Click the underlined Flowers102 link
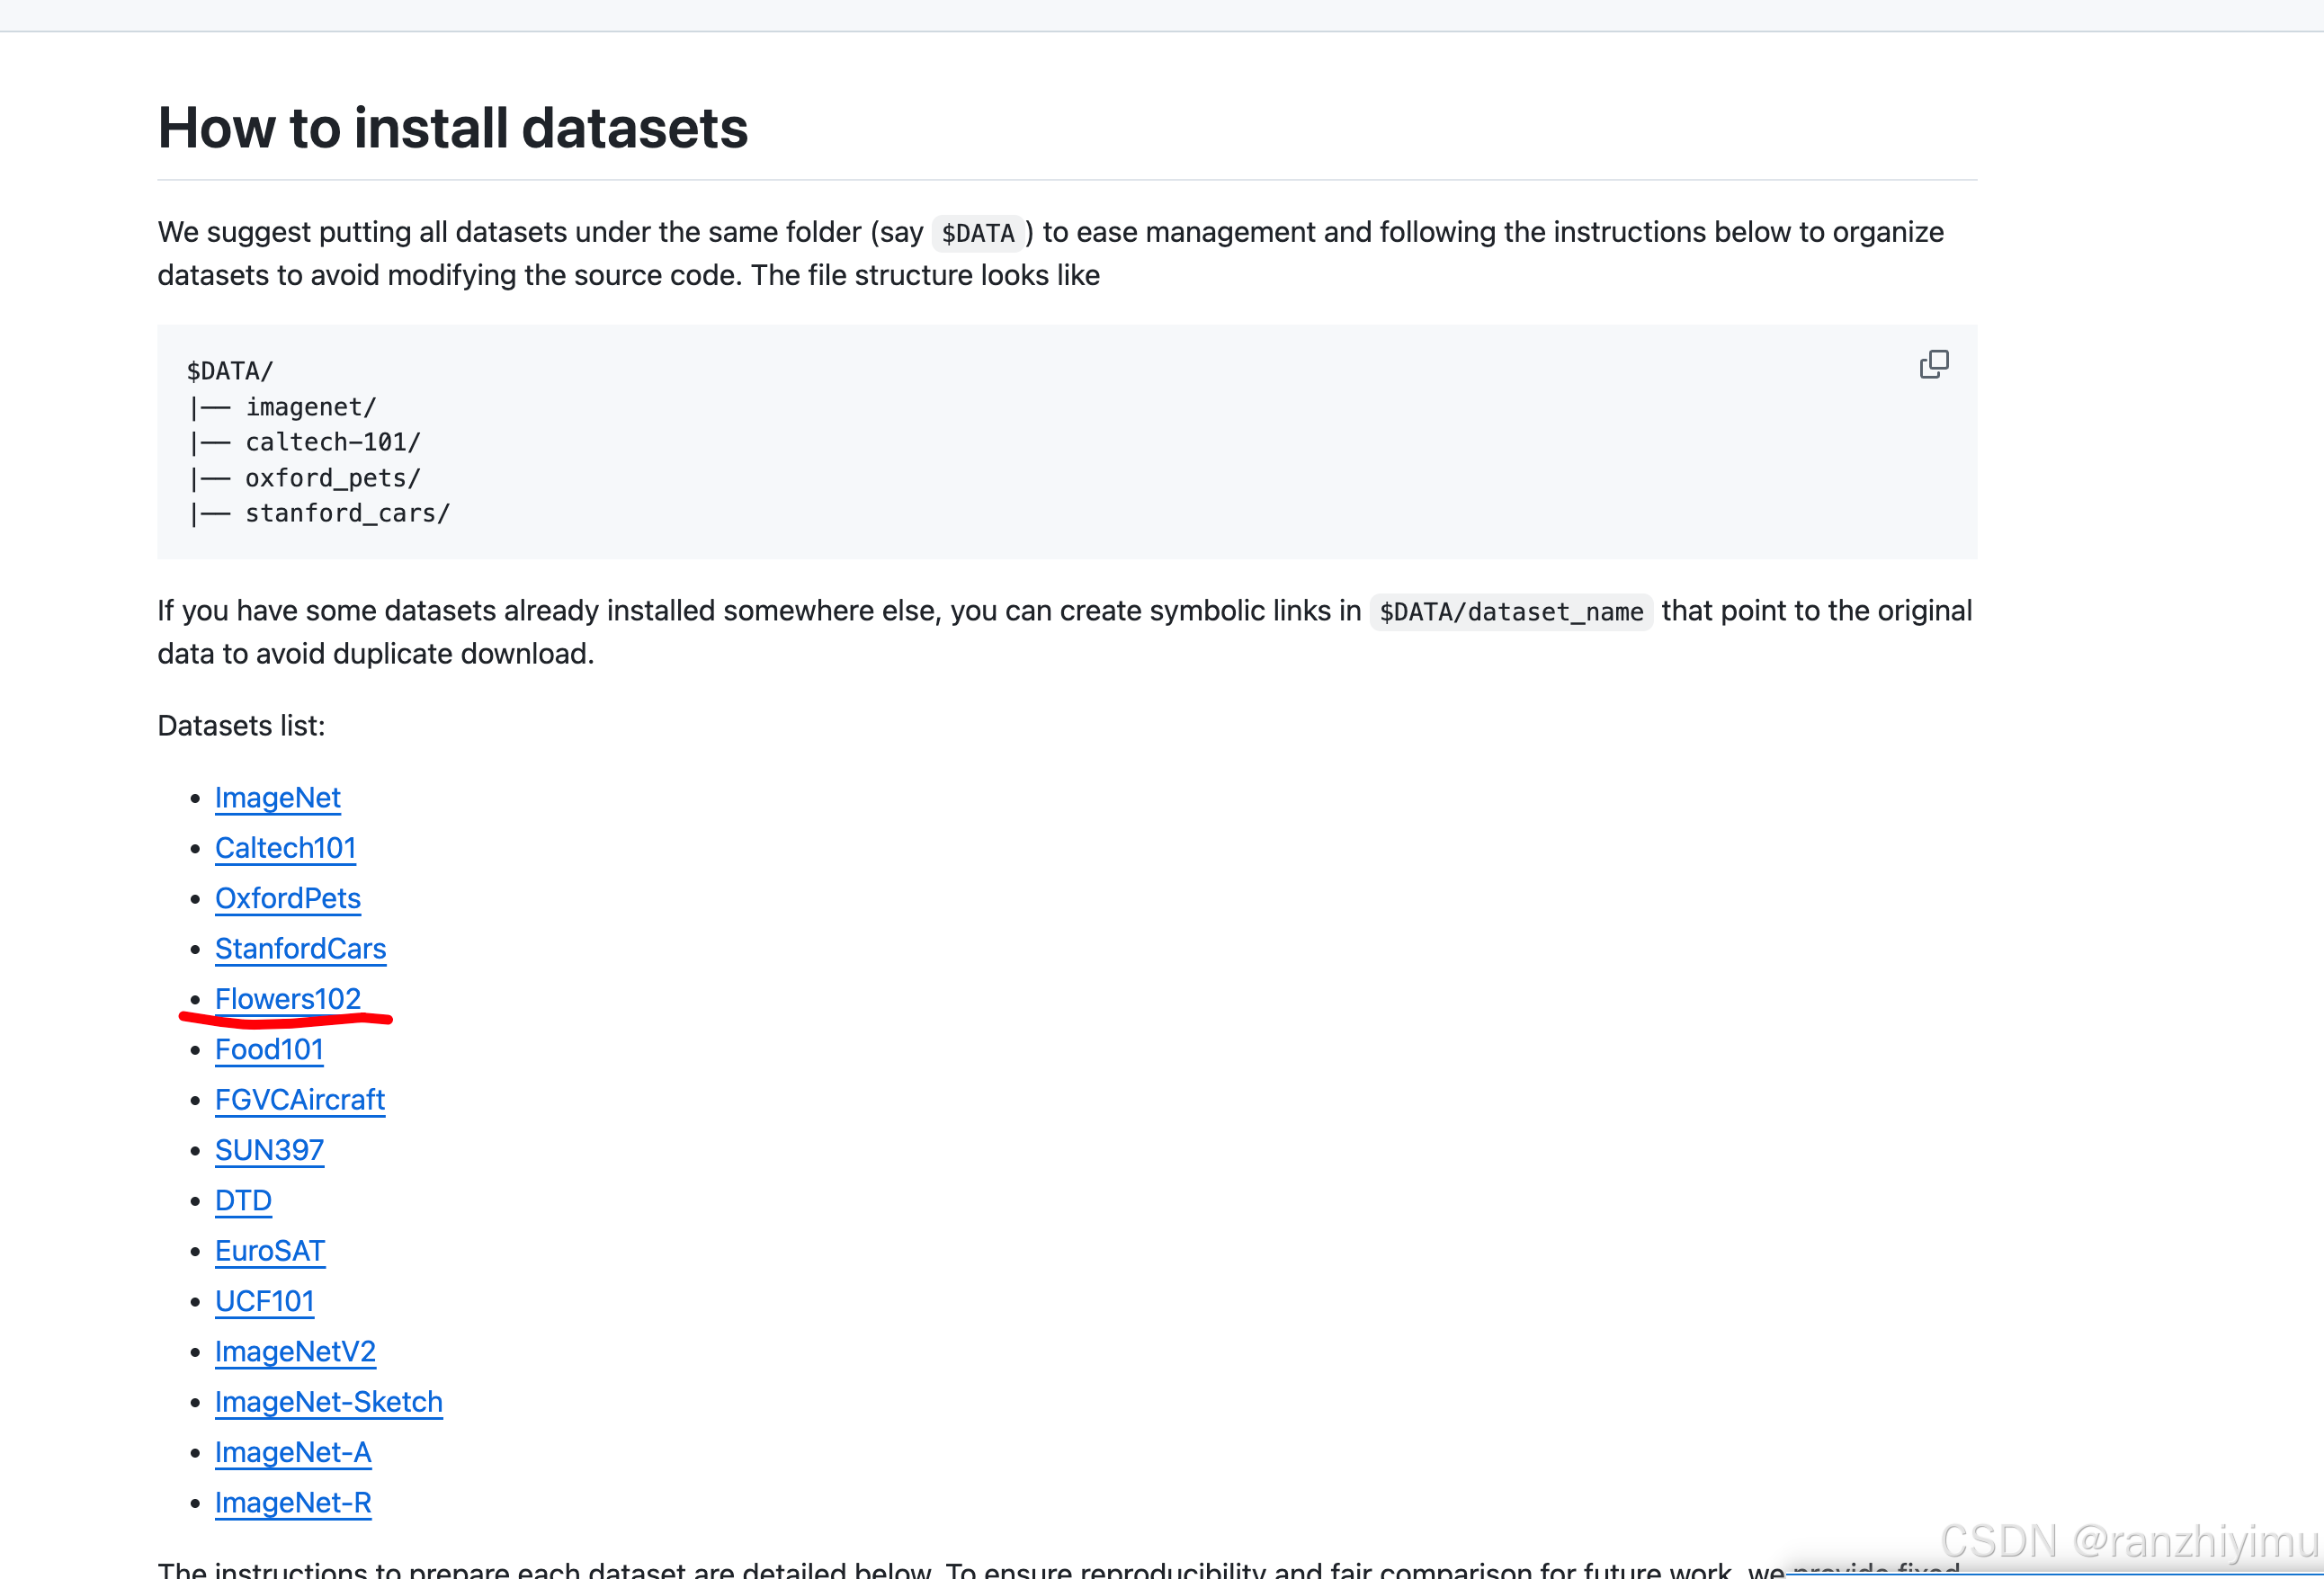The width and height of the screenshot is (2324, 1579). pyautogui.click(x=287, y=999)
